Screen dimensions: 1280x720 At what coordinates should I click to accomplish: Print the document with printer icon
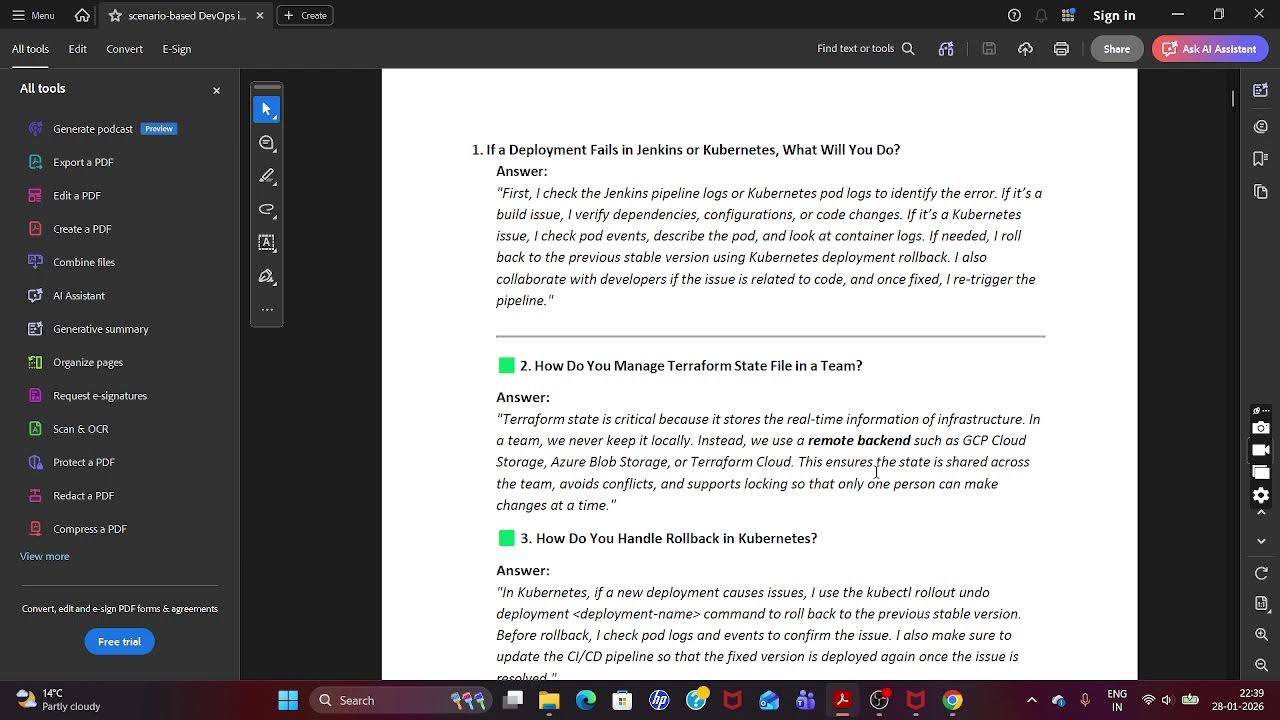[1061, 49]
